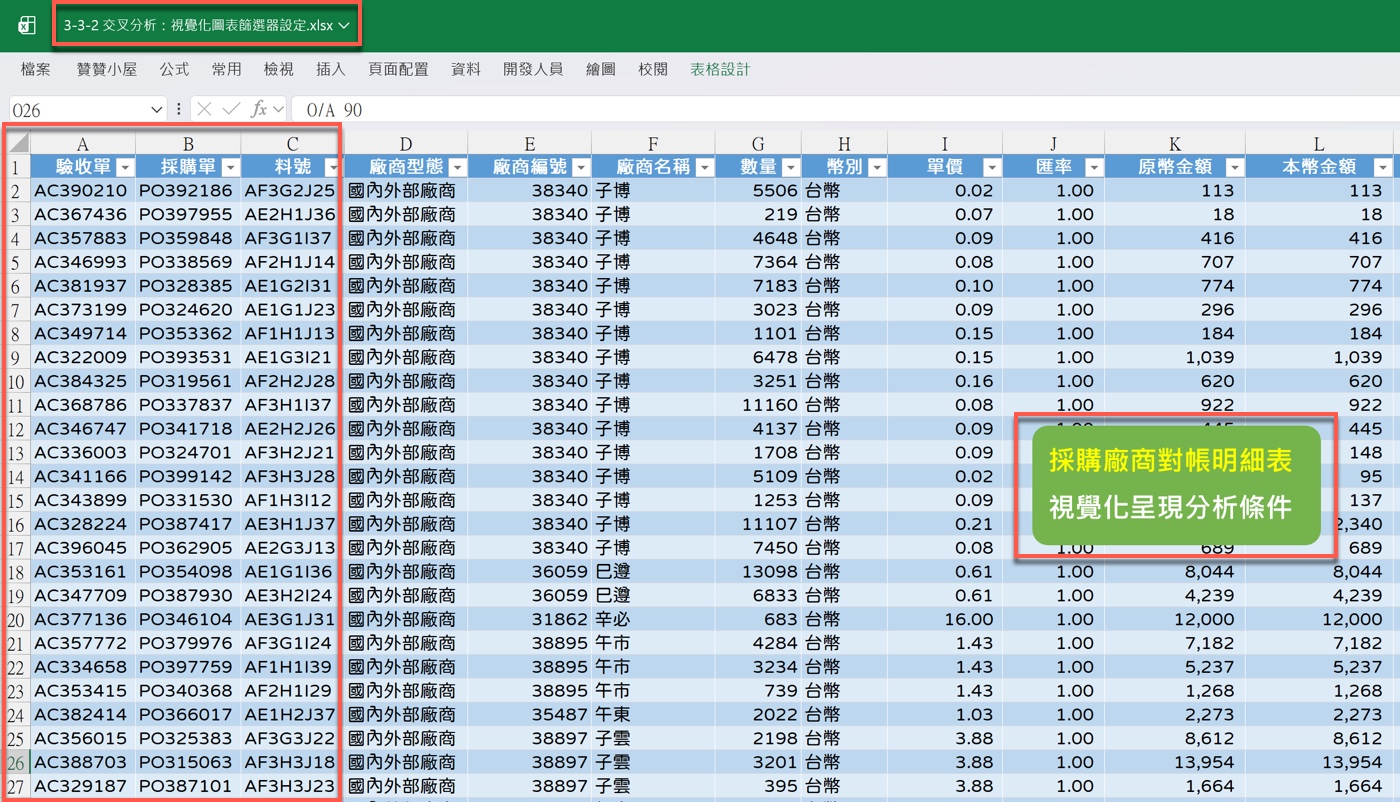The image size is (1400, 802).
Task: Select column K header
Action: (1175, 143)
